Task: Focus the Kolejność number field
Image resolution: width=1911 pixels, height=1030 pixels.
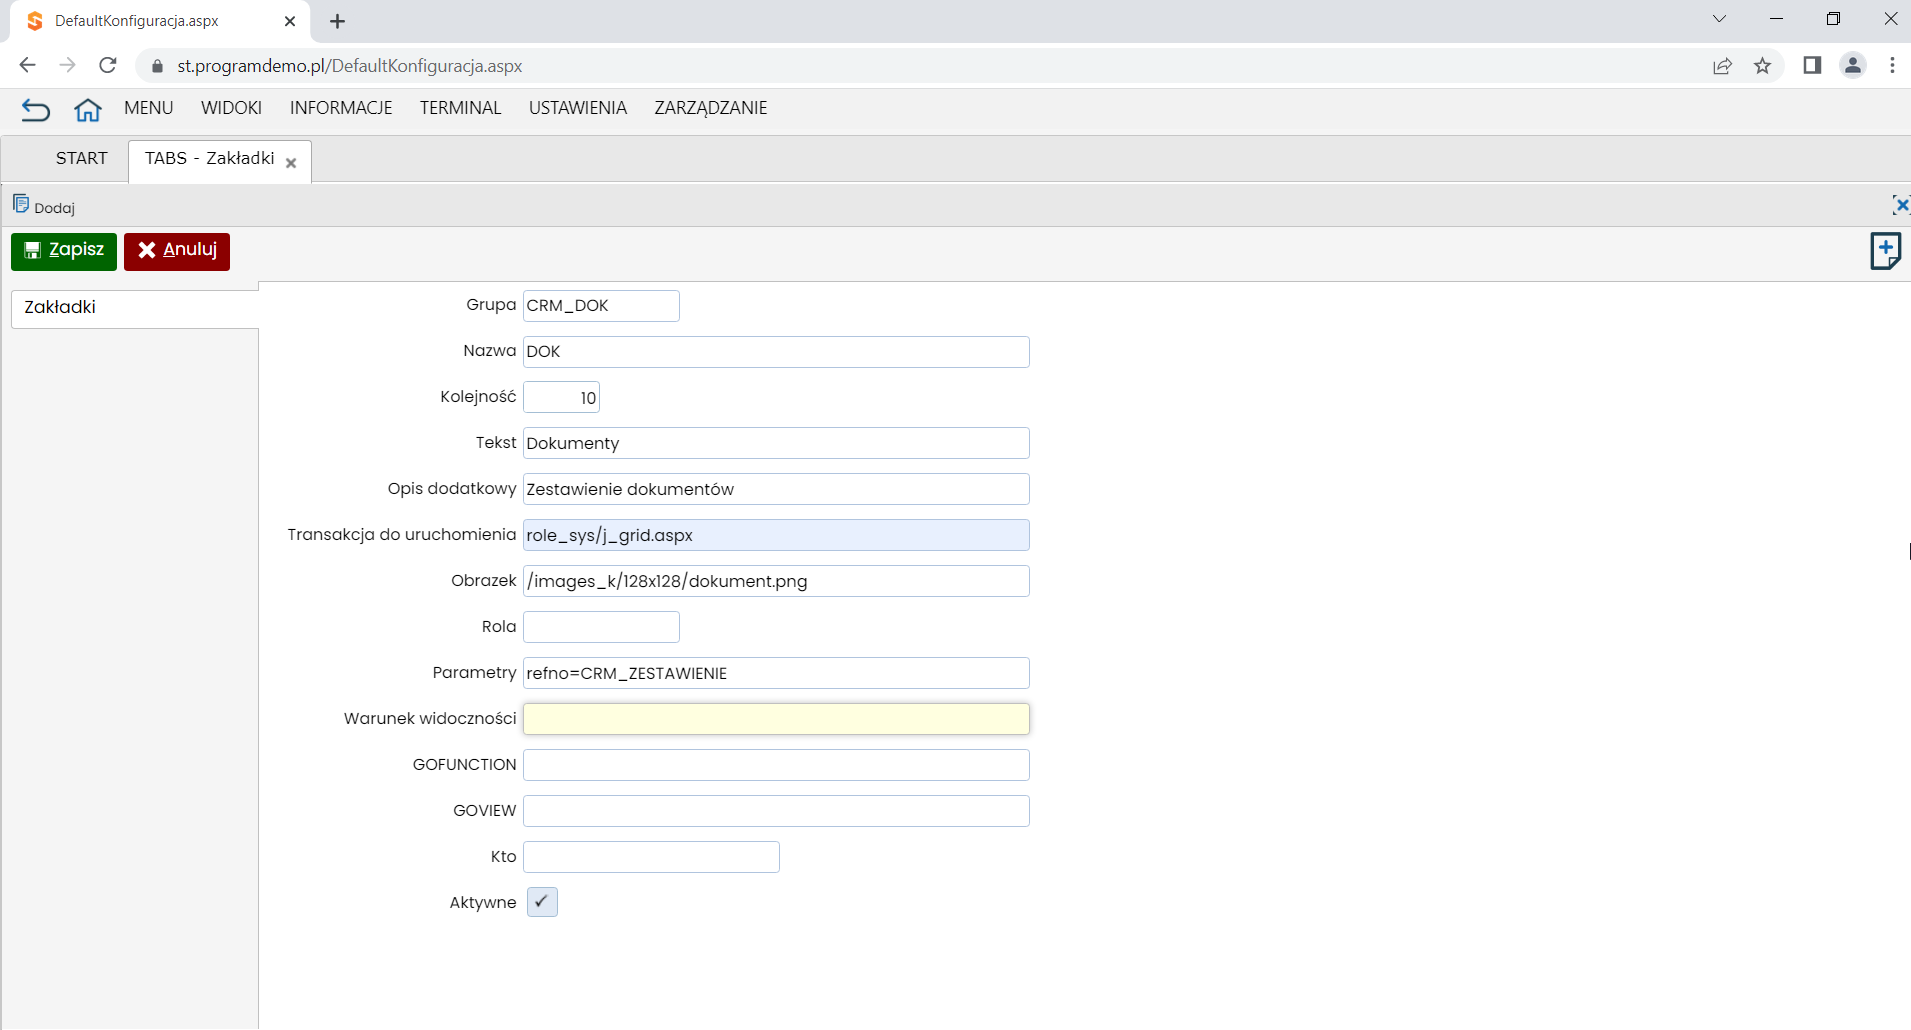Action: pos(561,398)
